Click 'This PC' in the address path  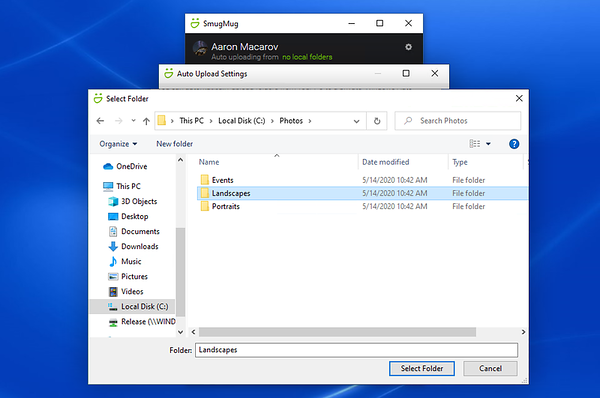(x=191, y=121)
